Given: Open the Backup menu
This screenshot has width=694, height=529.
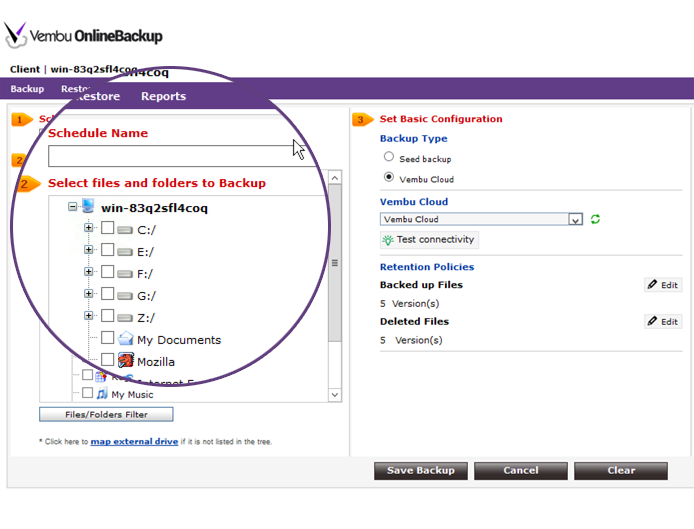Looking at the screenshot, I should tap(27, 89).
